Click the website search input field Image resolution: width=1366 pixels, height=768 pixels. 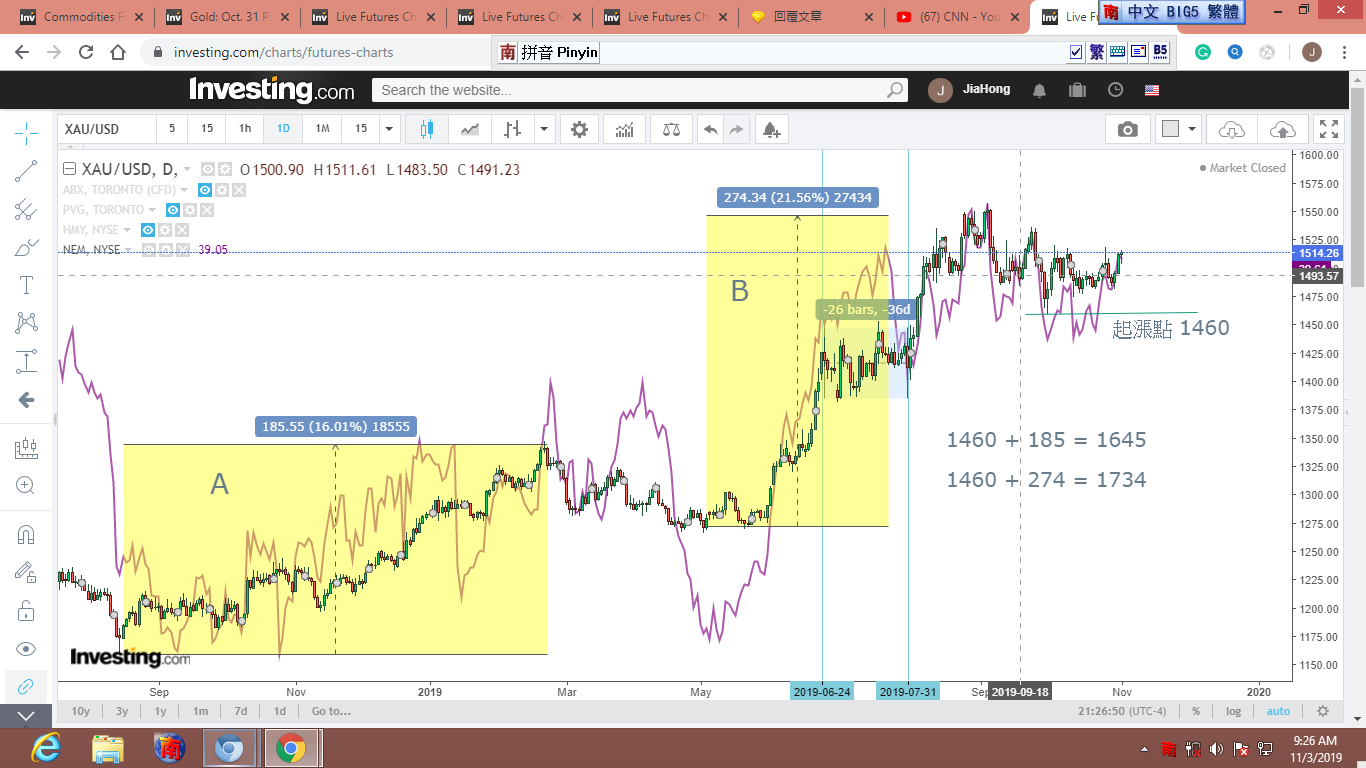pos(630,90)
